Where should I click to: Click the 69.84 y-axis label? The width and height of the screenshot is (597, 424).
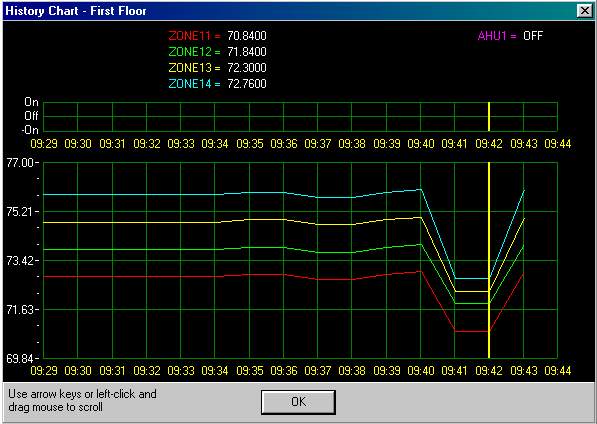pyautogui.click(x=21, y=359)
